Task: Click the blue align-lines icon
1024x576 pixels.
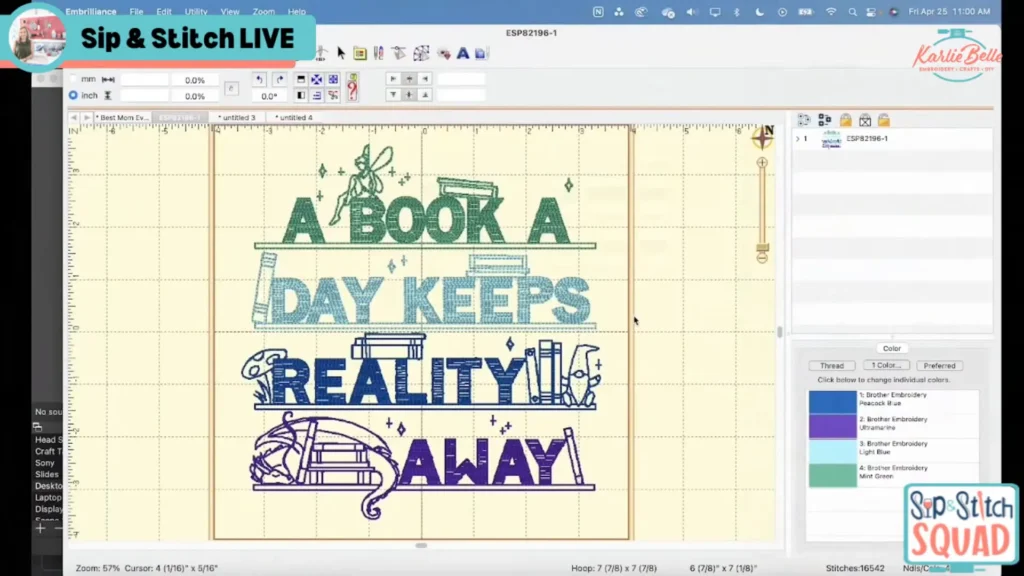Action: 317,96
